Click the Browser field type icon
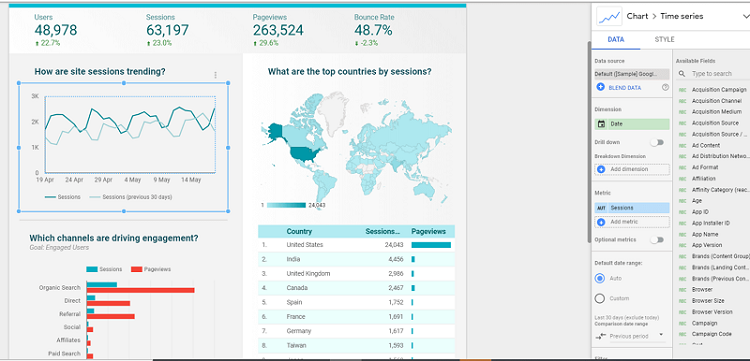Screen dimensions: 750x361 [682, 290]
